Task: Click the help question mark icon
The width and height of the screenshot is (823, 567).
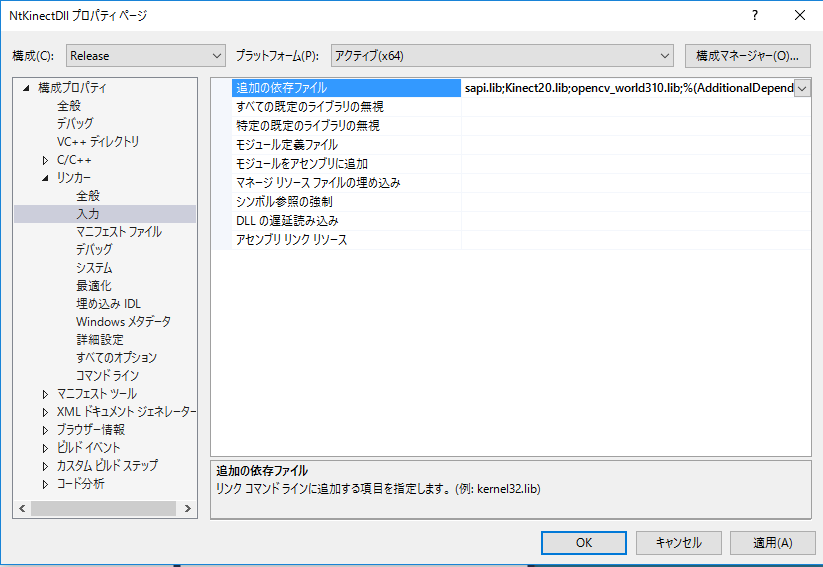Action: tap(754, 15)
